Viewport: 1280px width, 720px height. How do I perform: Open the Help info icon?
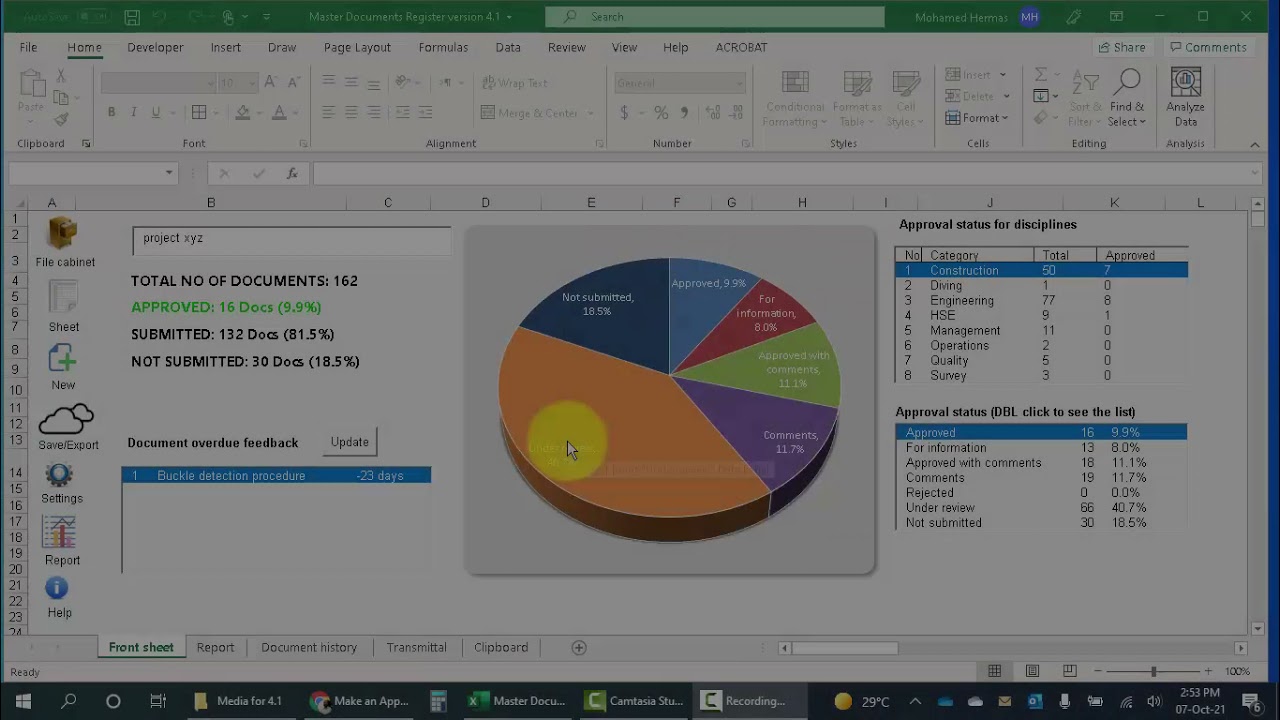click(58, 589)
